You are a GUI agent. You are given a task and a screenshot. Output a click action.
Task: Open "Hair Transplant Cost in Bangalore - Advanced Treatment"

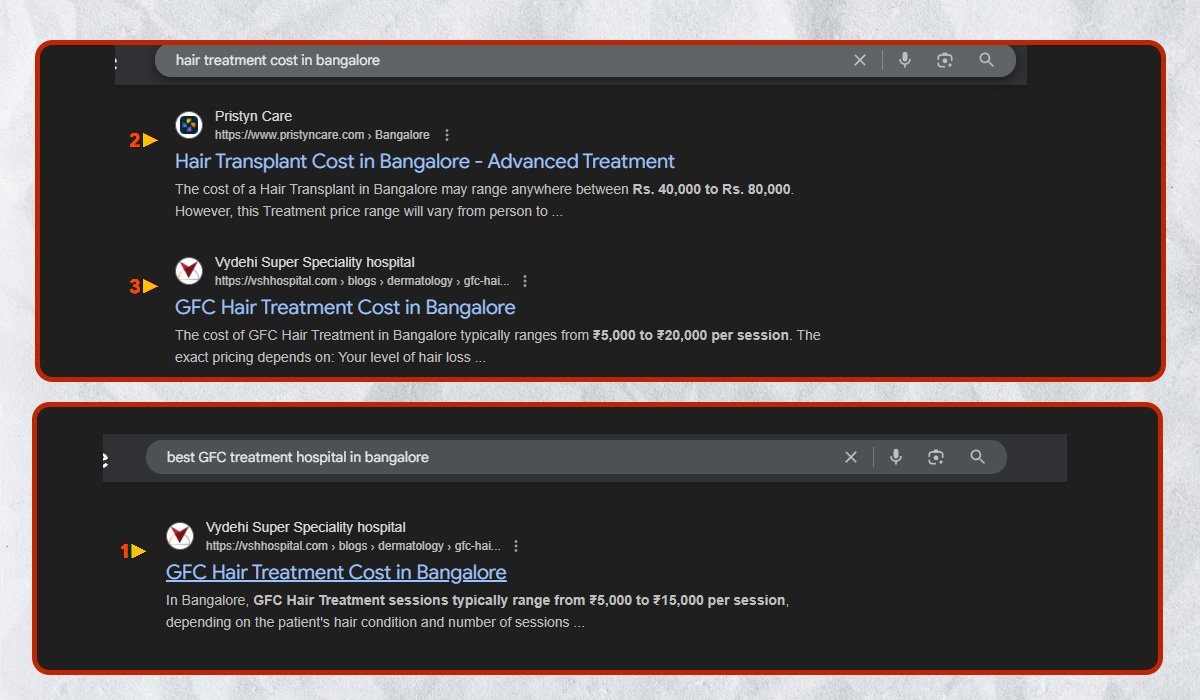point(424,161)
